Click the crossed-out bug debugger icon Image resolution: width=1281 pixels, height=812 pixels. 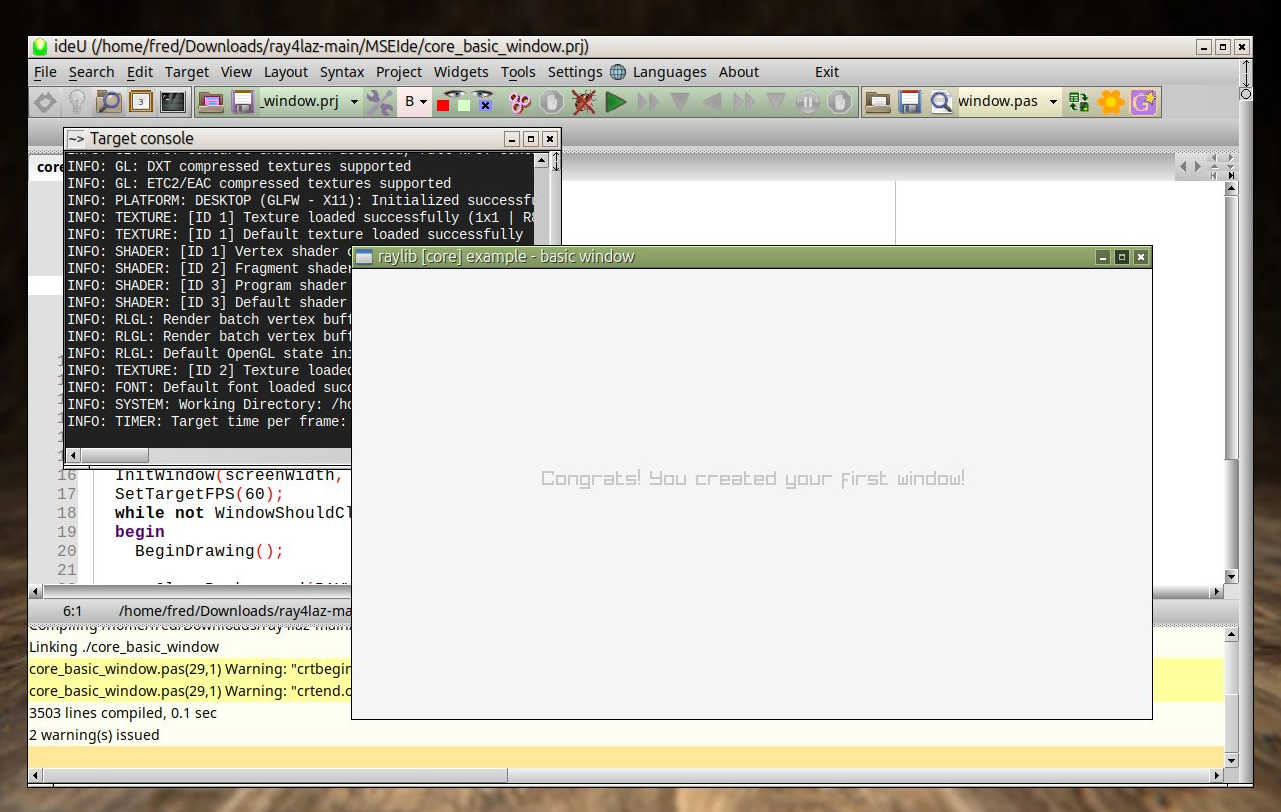pyautogui.click(x=584, y=102)
